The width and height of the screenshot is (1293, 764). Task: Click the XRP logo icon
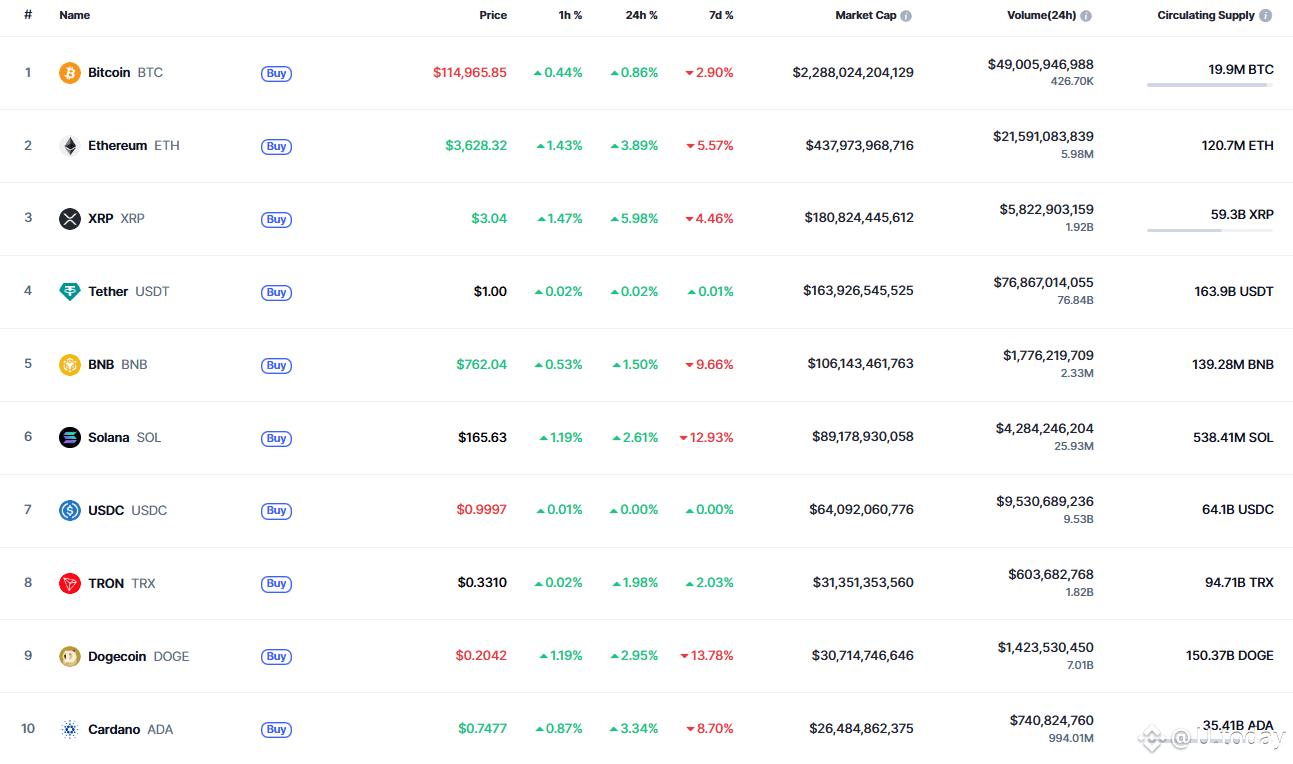[69, 219]
